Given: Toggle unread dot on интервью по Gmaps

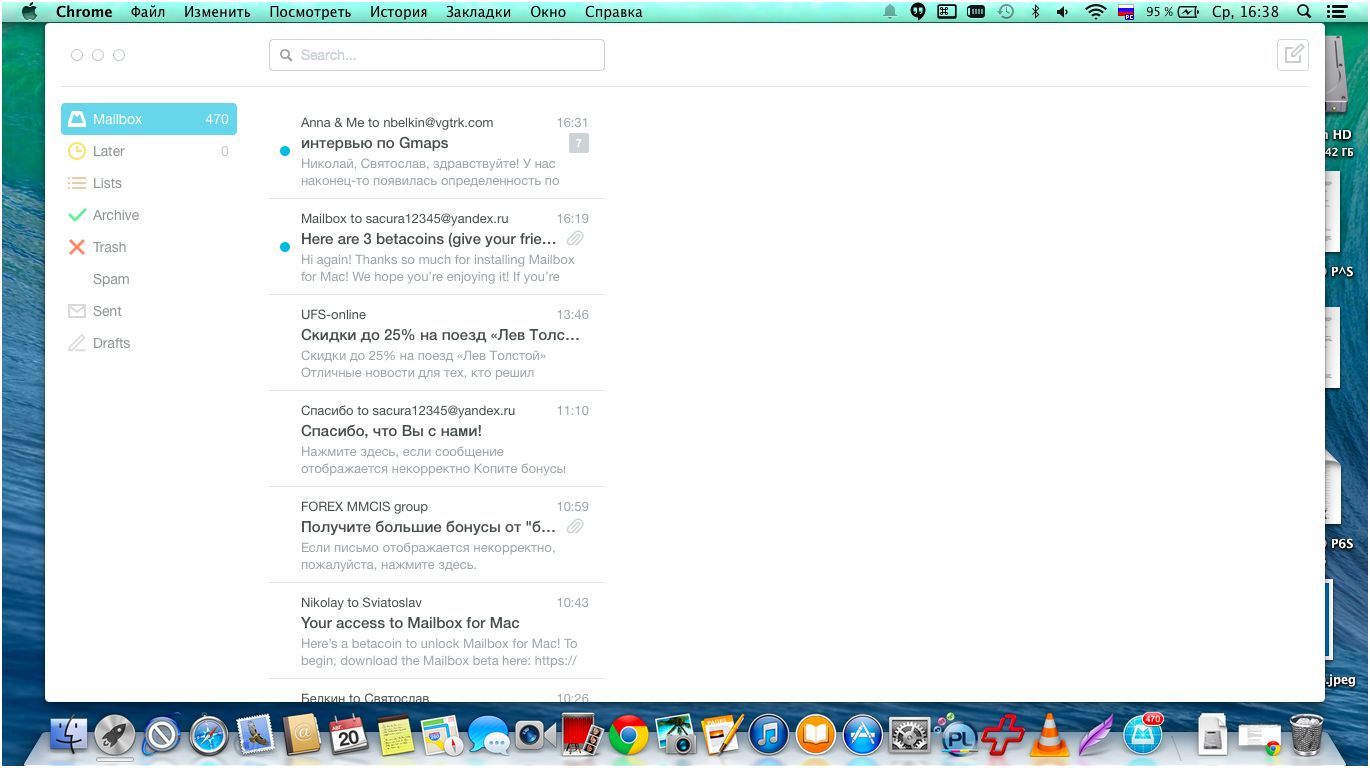Looking at the screenshot, I should [x=285, y=151].
